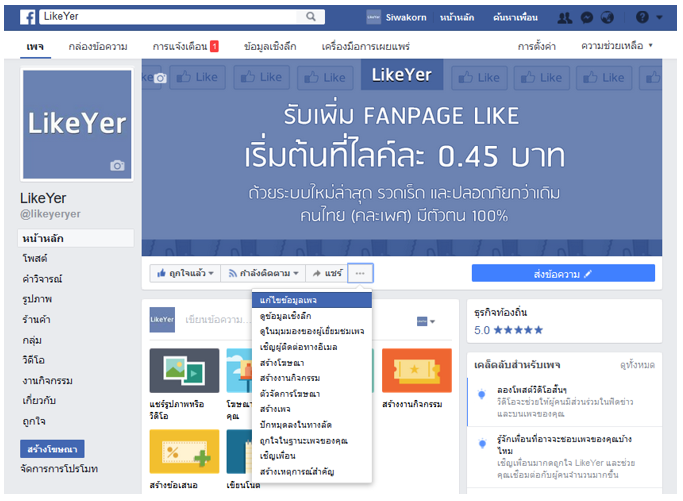Select ถูกใจ in left sidebar
The height and width of the screenshot is (501, 683).
click(34, 421)
